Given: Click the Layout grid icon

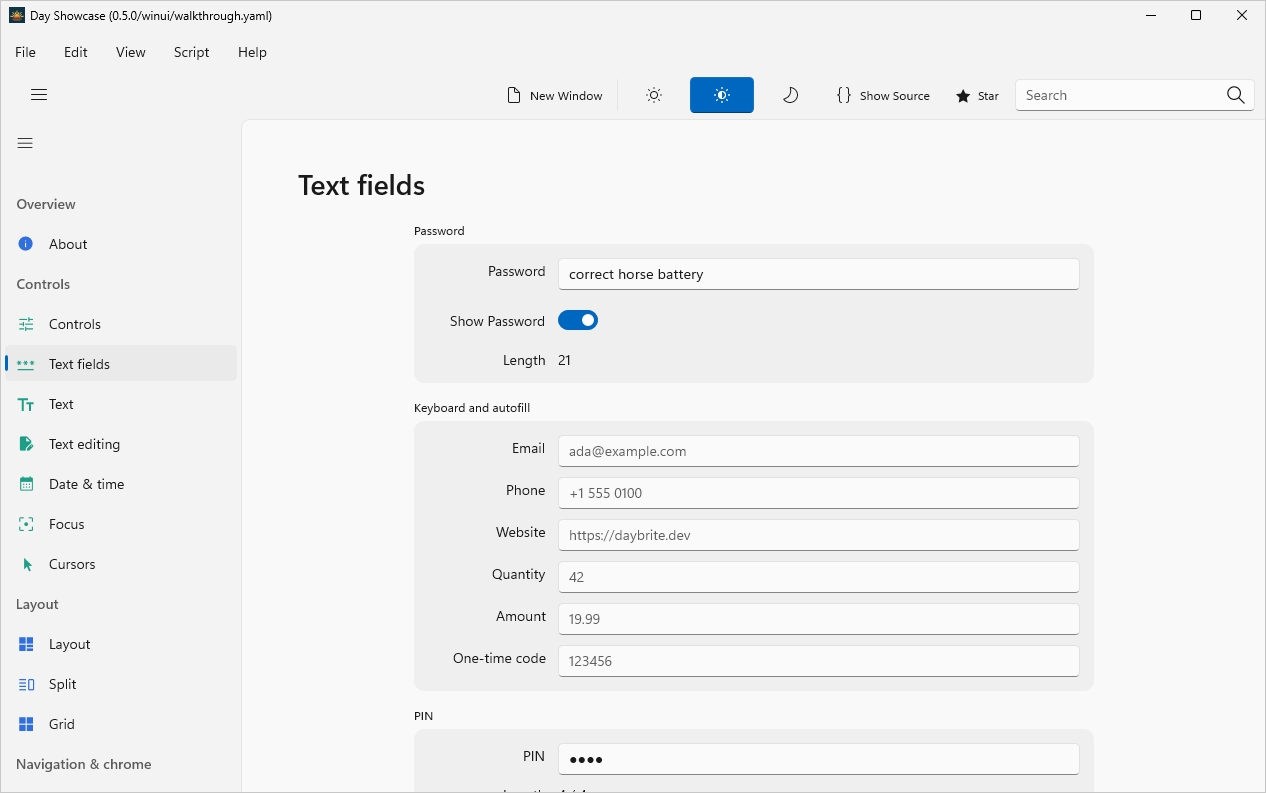Looking at the screenshot, I should pos(27,644).
